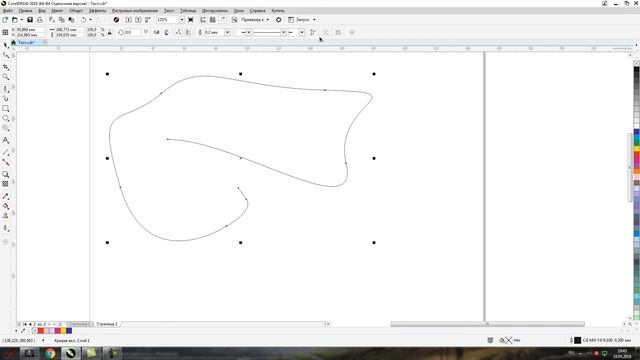Expand the Open file dropdown arrow
Image resolution: width=640 pixels, height=360 pixels.
pos(22,20)
